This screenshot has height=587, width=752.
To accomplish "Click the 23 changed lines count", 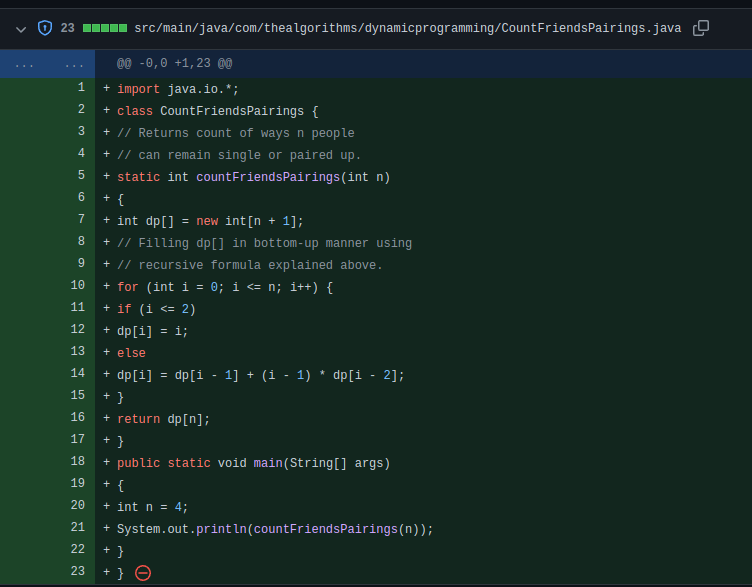I will (x=68, y=28).
